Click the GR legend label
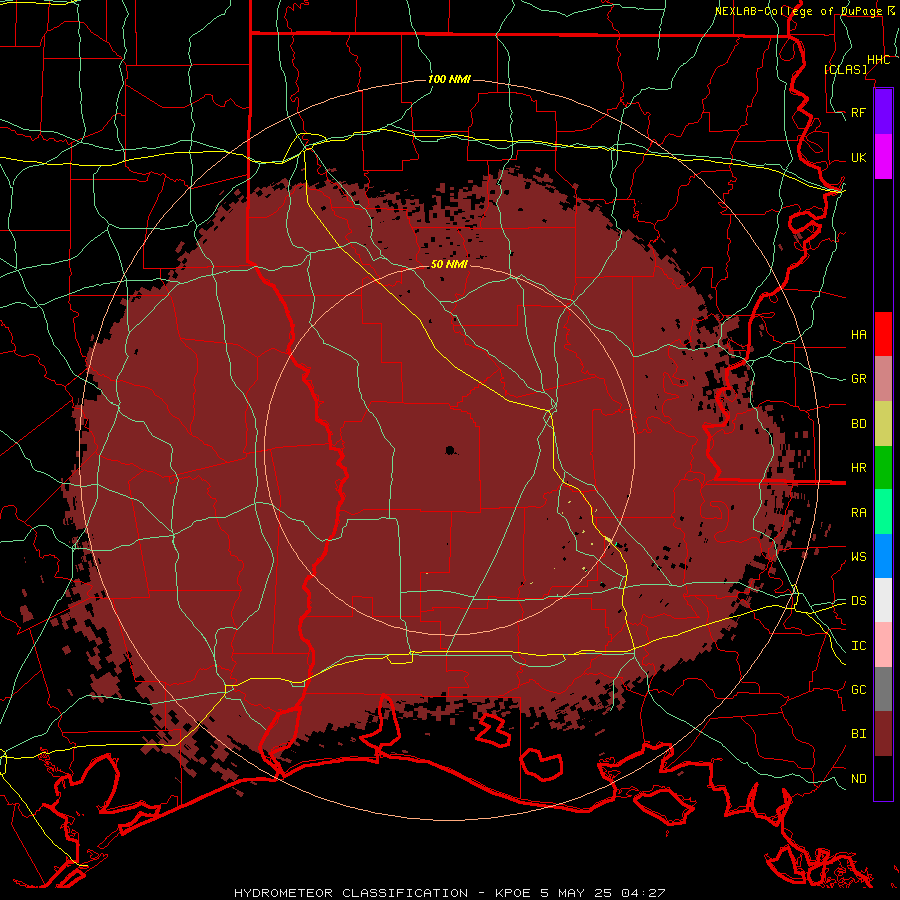 point(858,379)
